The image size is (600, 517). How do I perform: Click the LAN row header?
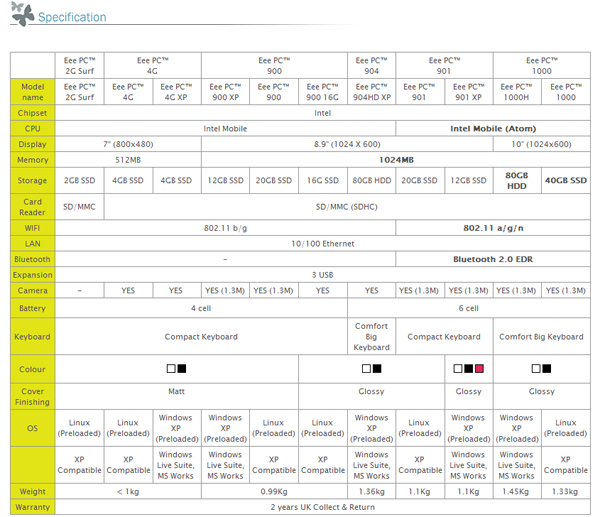[x=33, y=244]
